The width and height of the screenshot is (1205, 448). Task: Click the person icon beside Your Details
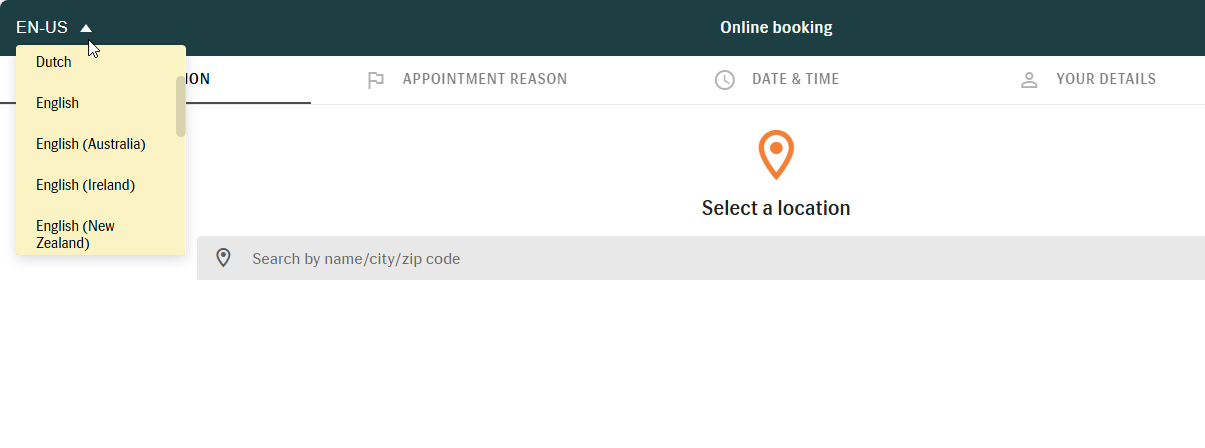(x=1029, y=80)
